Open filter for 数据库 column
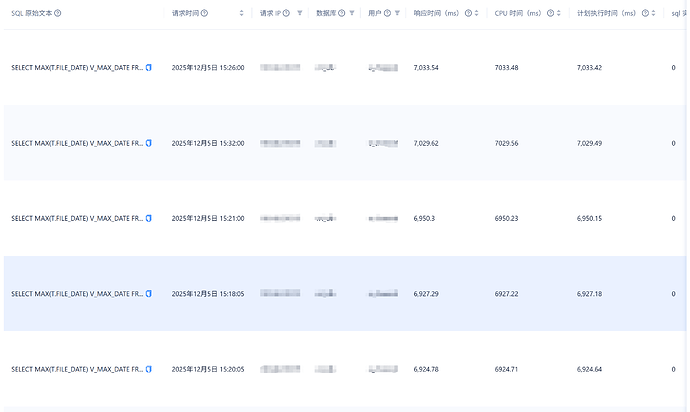Screen dimensions: 690x412 [x=352, y=13]
